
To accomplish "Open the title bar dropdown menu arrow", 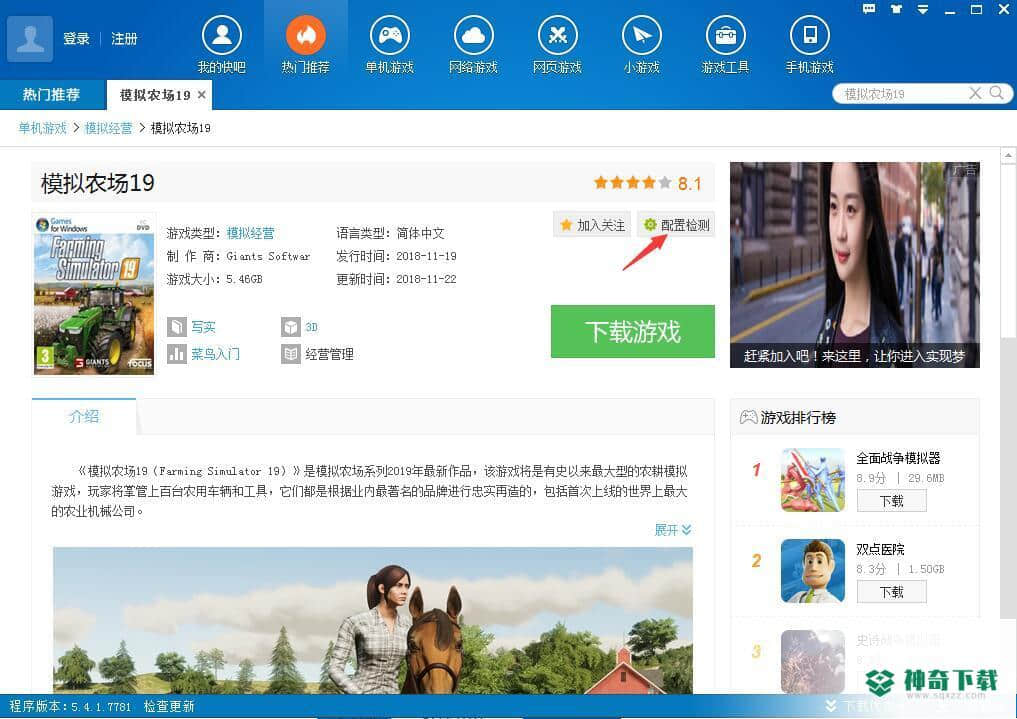I will click(x=922, y=8).
